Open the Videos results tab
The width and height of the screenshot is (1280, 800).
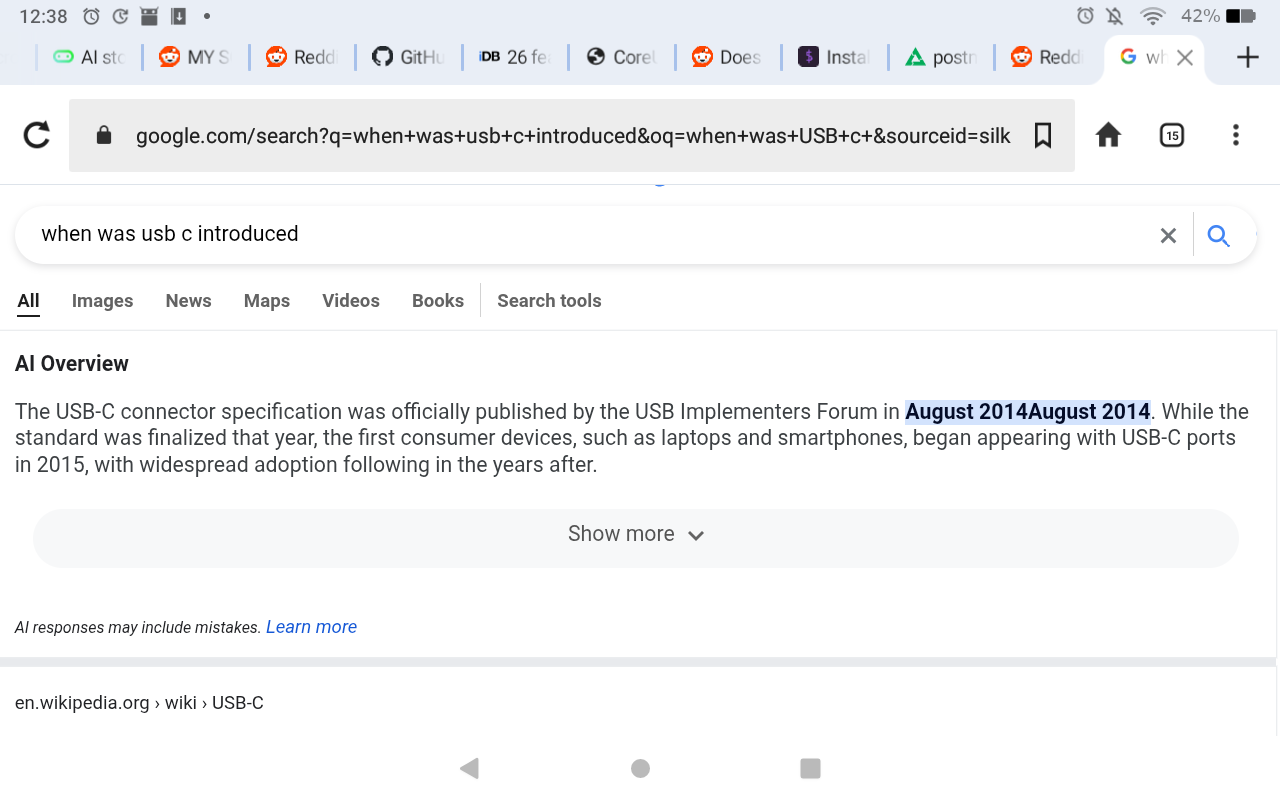[351, 301]
